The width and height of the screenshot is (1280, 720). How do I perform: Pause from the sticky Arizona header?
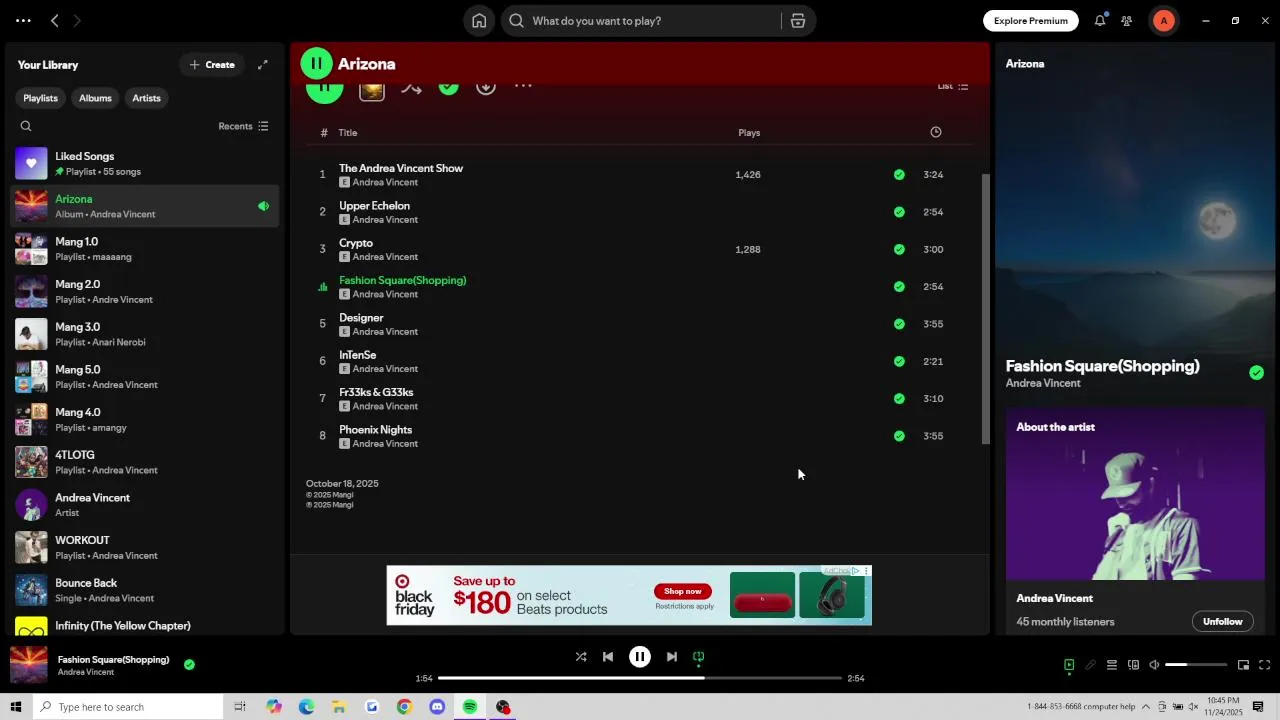[316, 64]
